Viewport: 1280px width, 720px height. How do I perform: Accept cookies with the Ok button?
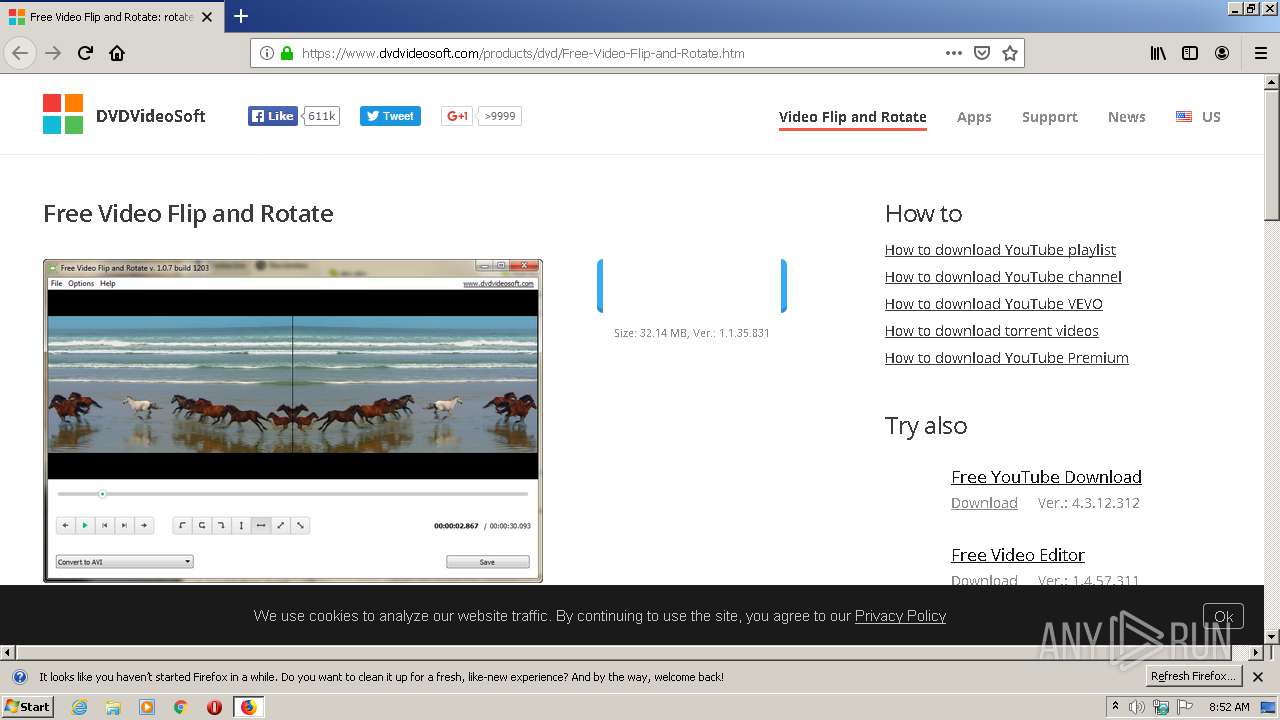(1223, 616)
